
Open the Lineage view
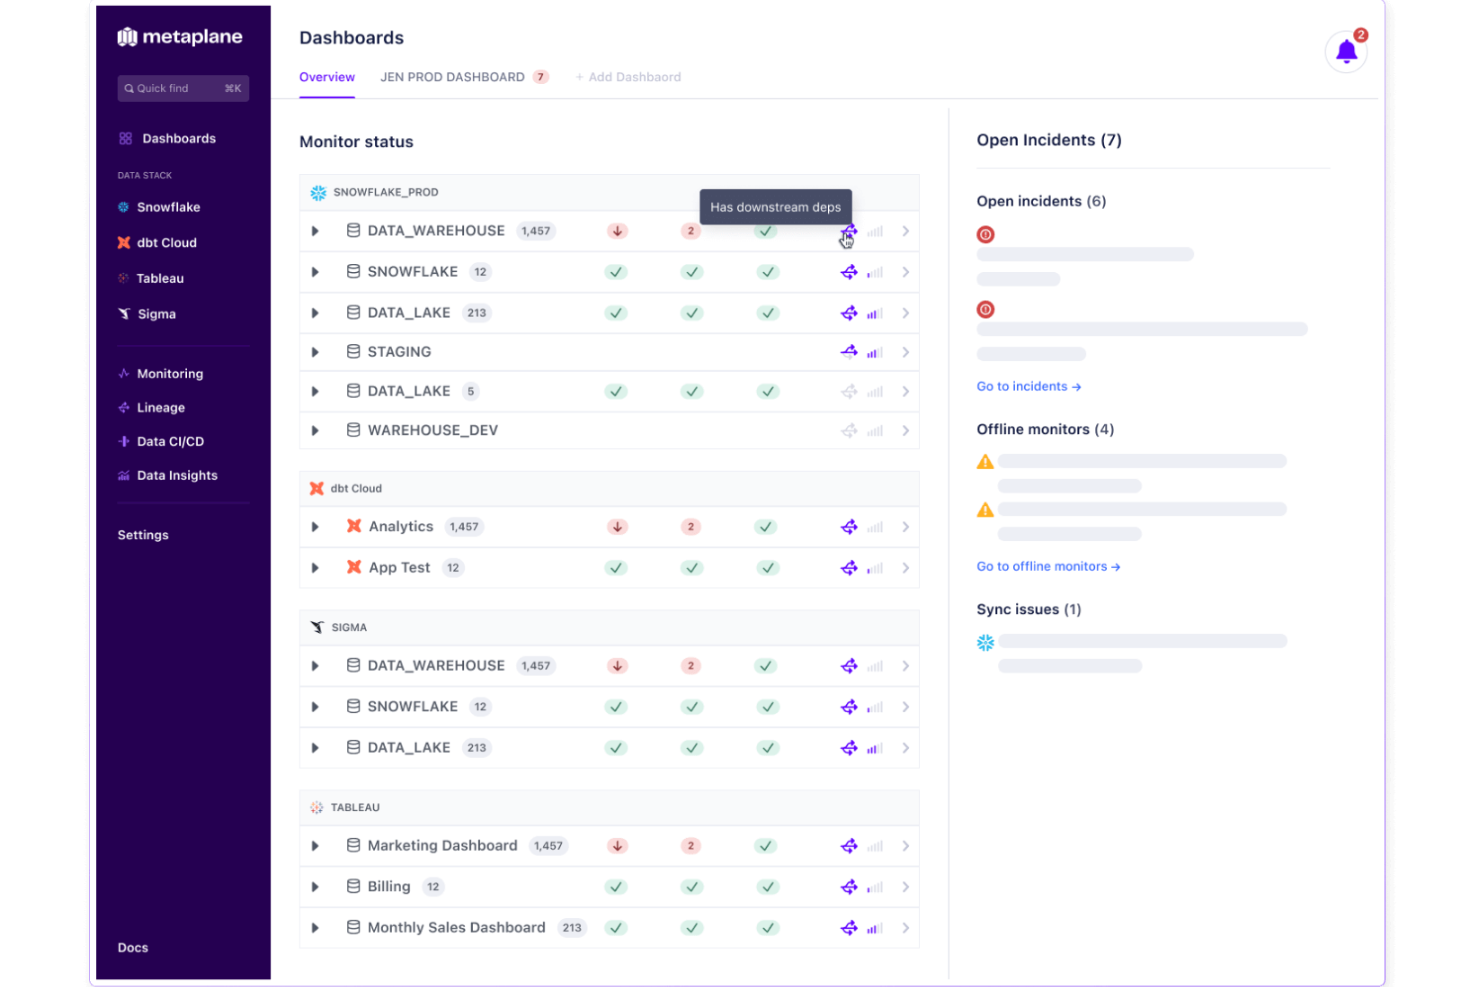coord(161,407)
